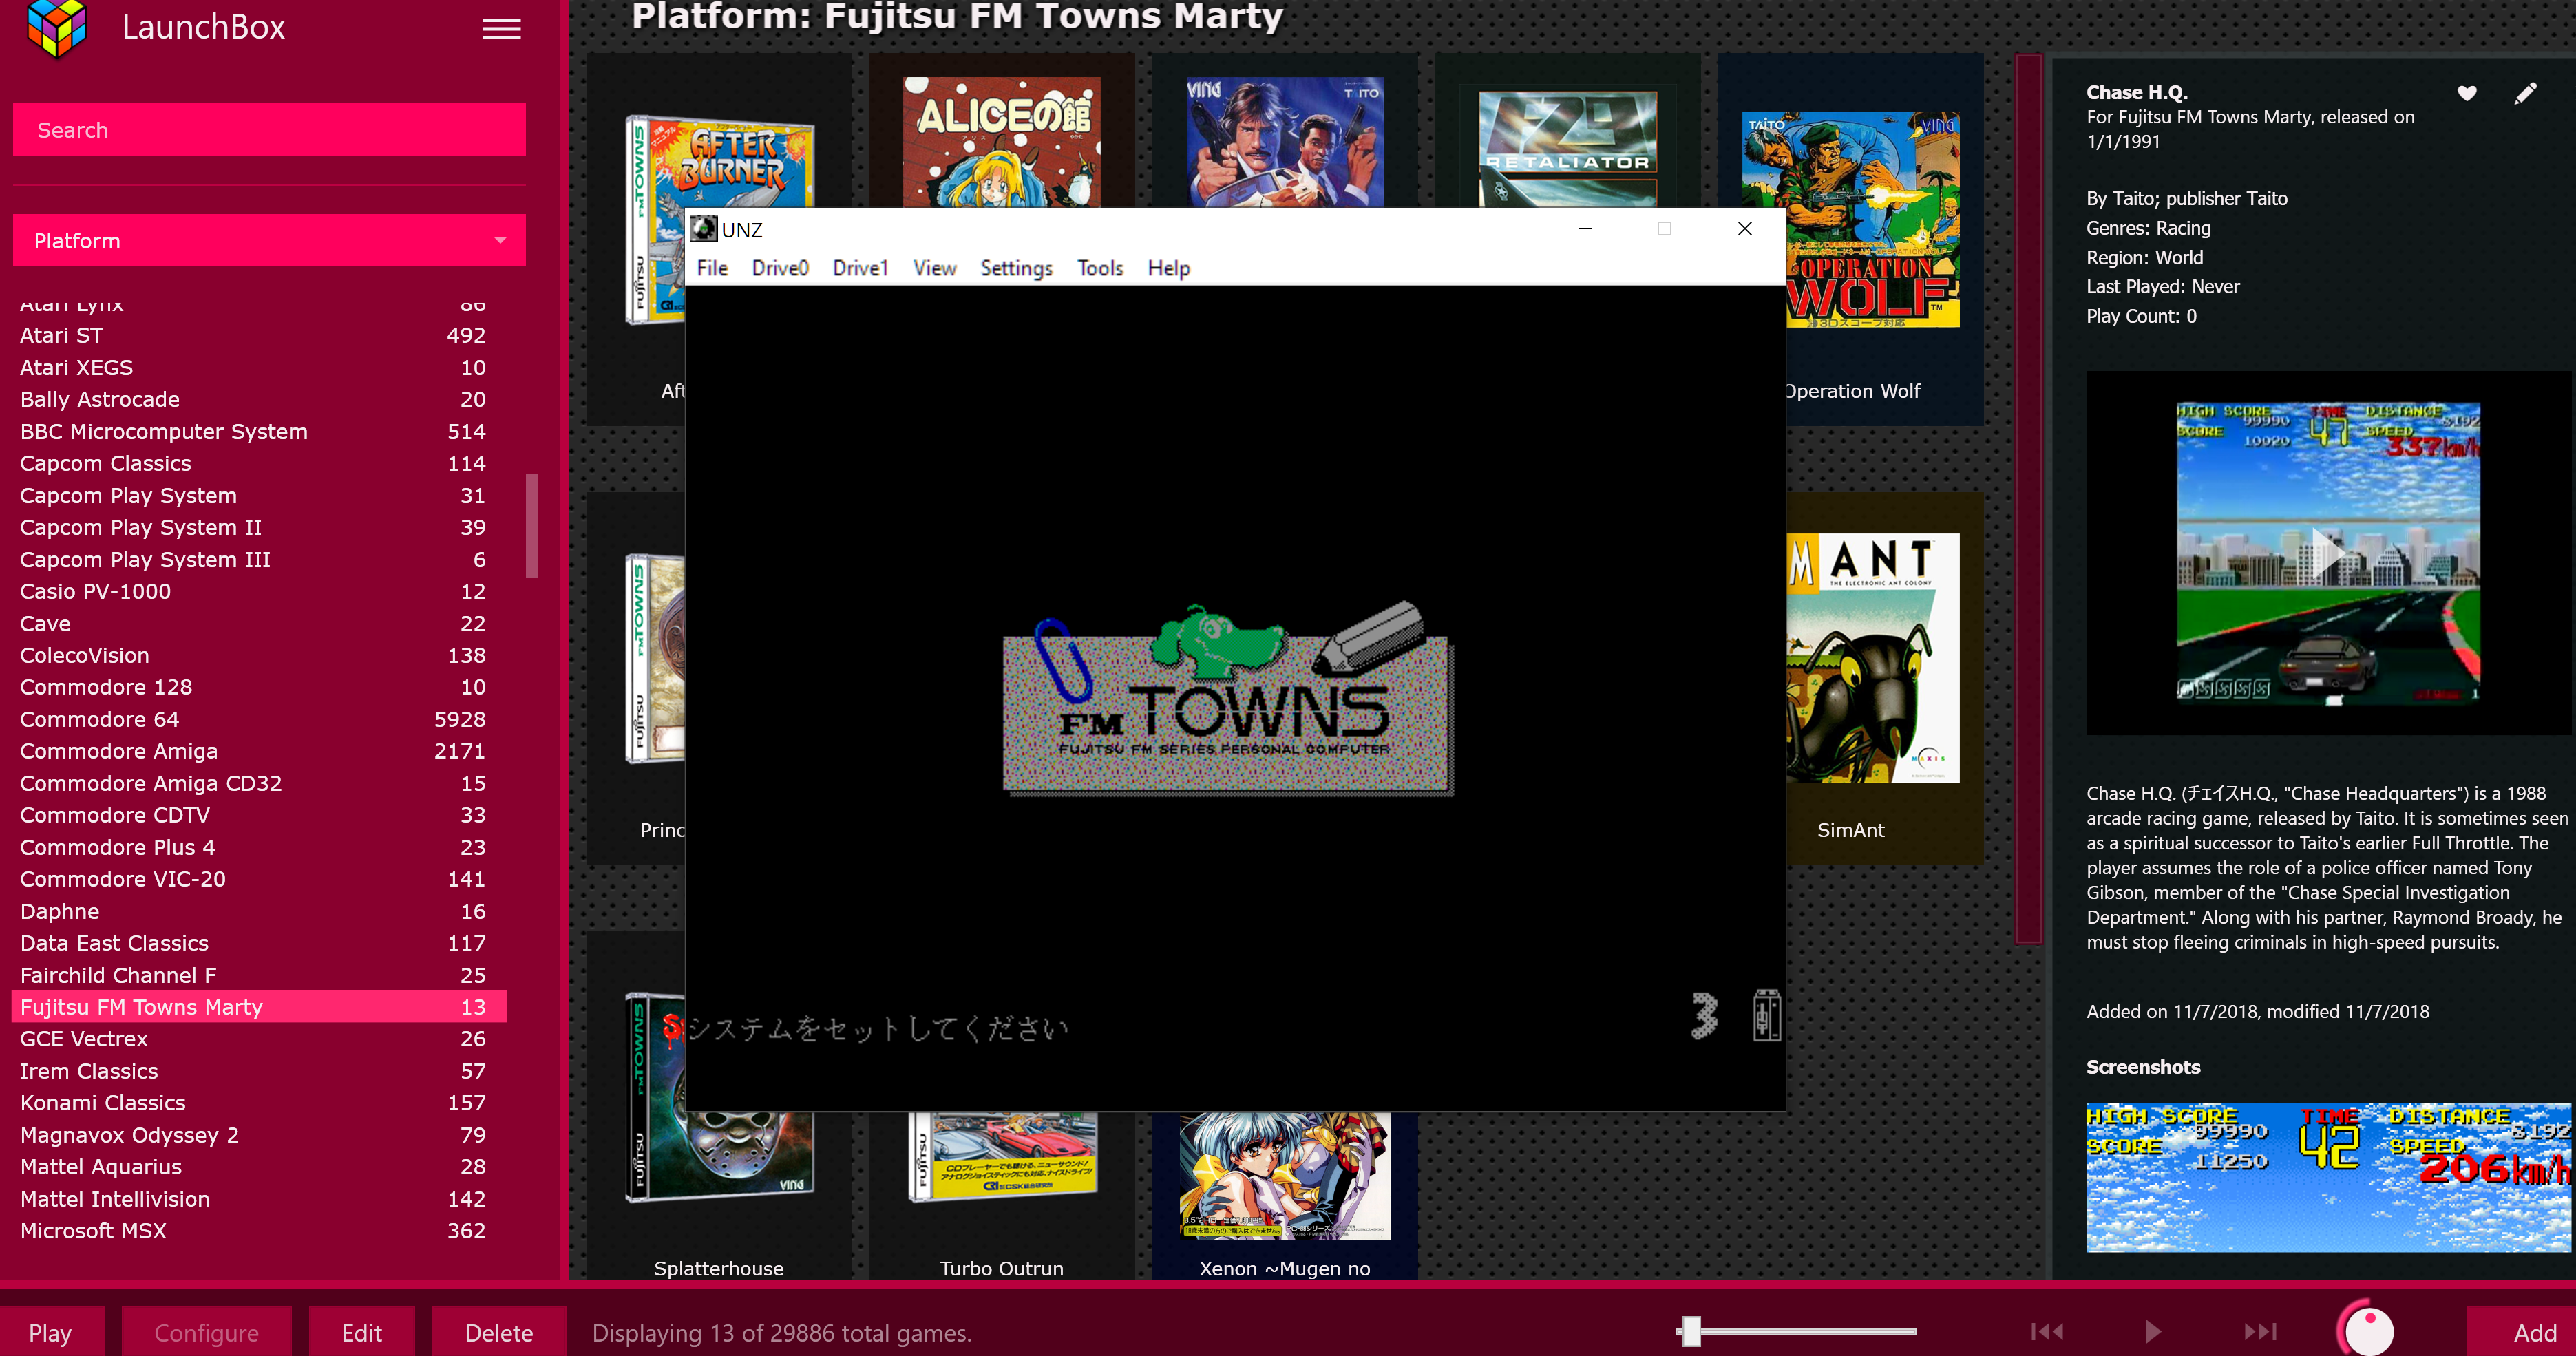Select the SimAnt game cover
This screenshot has width=2576, height=1356.
point(1873,657)
